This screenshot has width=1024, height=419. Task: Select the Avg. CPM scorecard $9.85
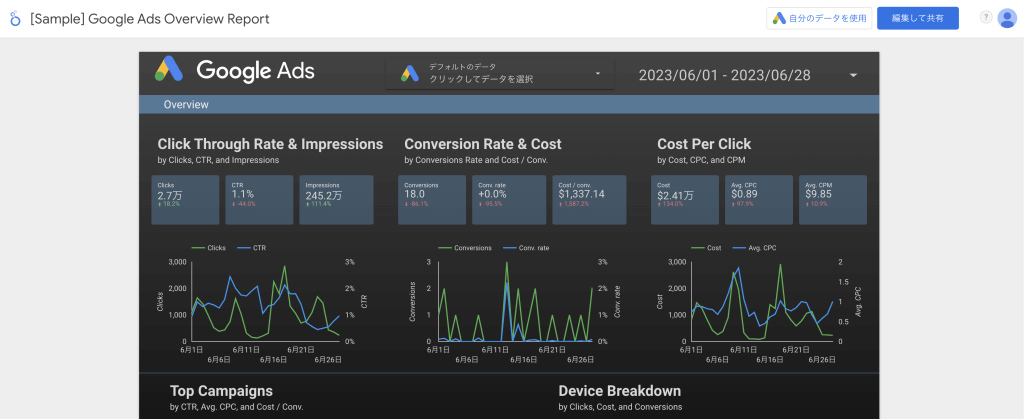click(833, 200)
